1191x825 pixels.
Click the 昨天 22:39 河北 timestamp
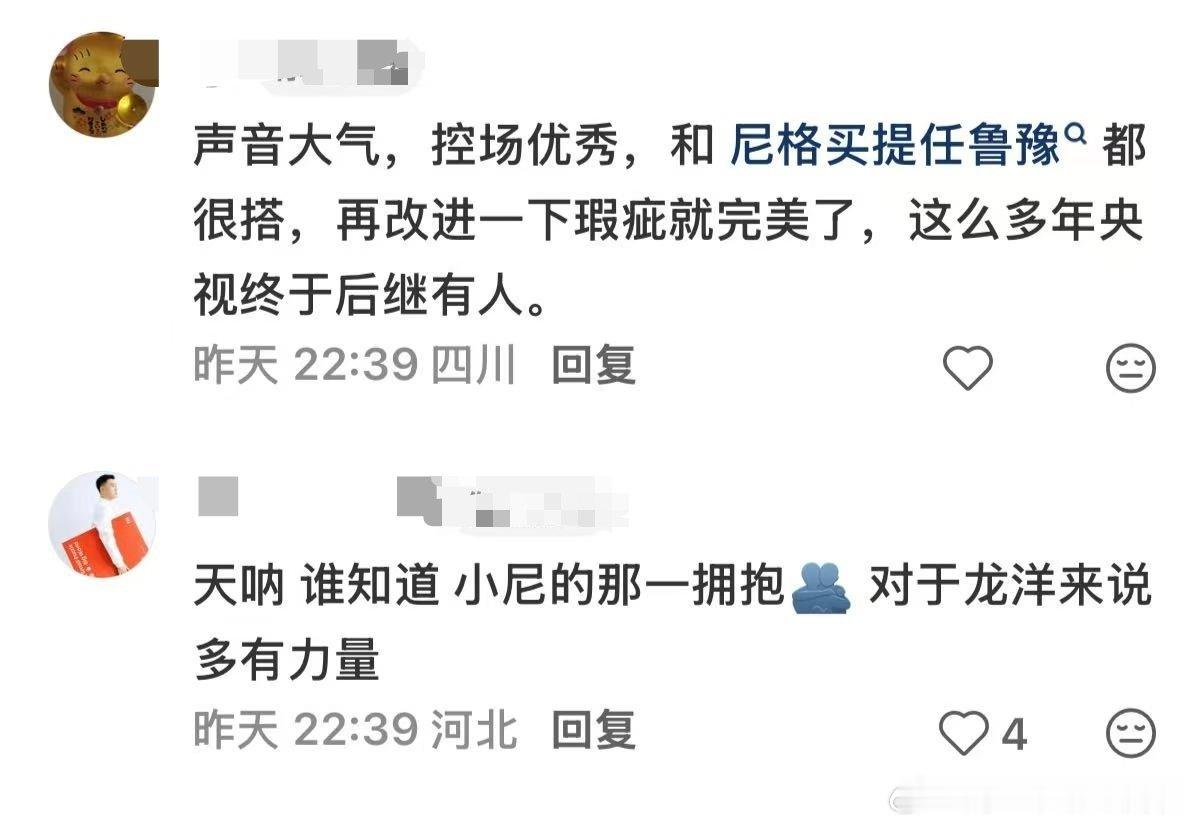click(x=355, y=730)
